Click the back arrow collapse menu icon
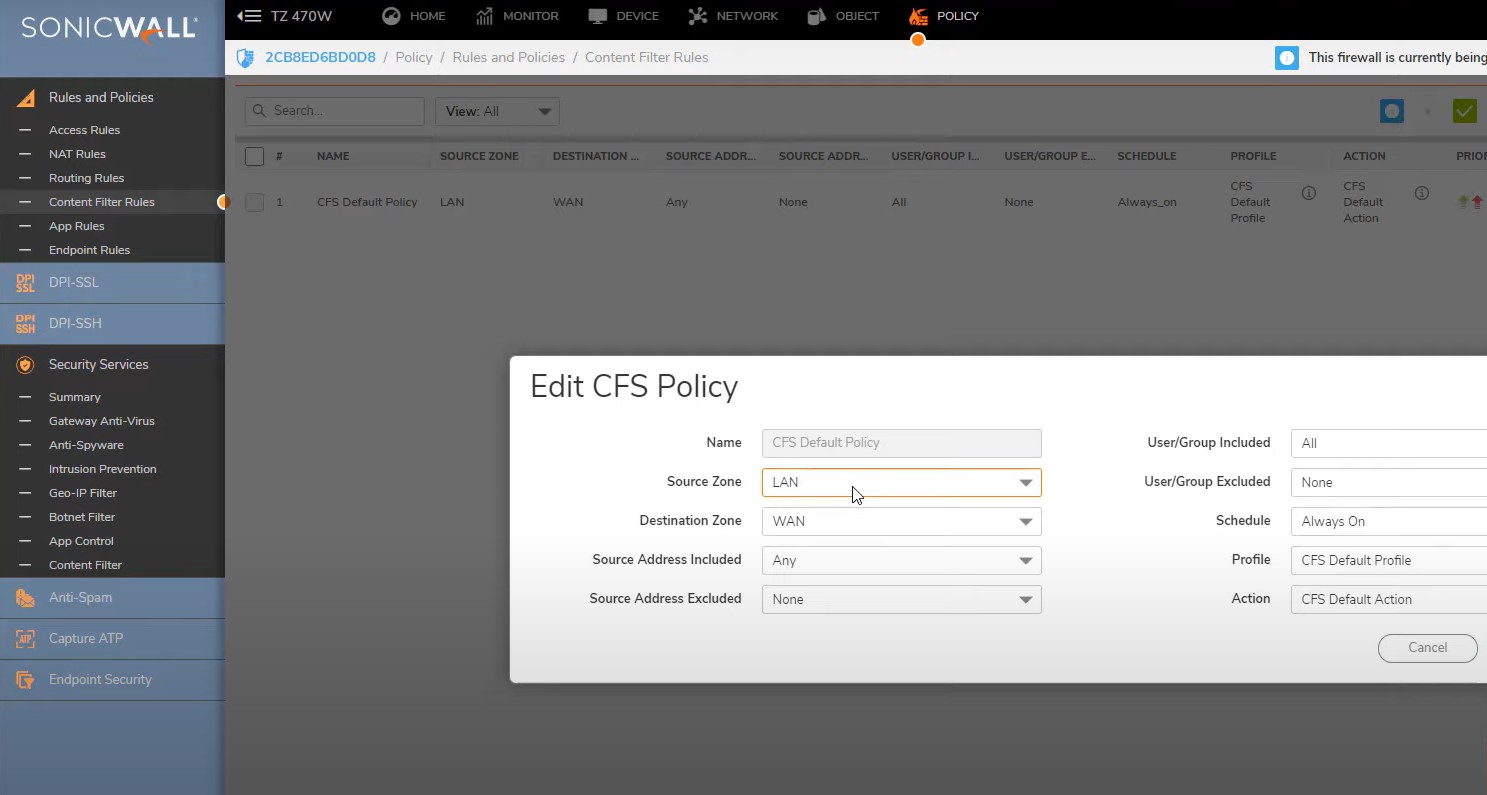The width and height of the screenshot is (1487, 795). [249, 16]
